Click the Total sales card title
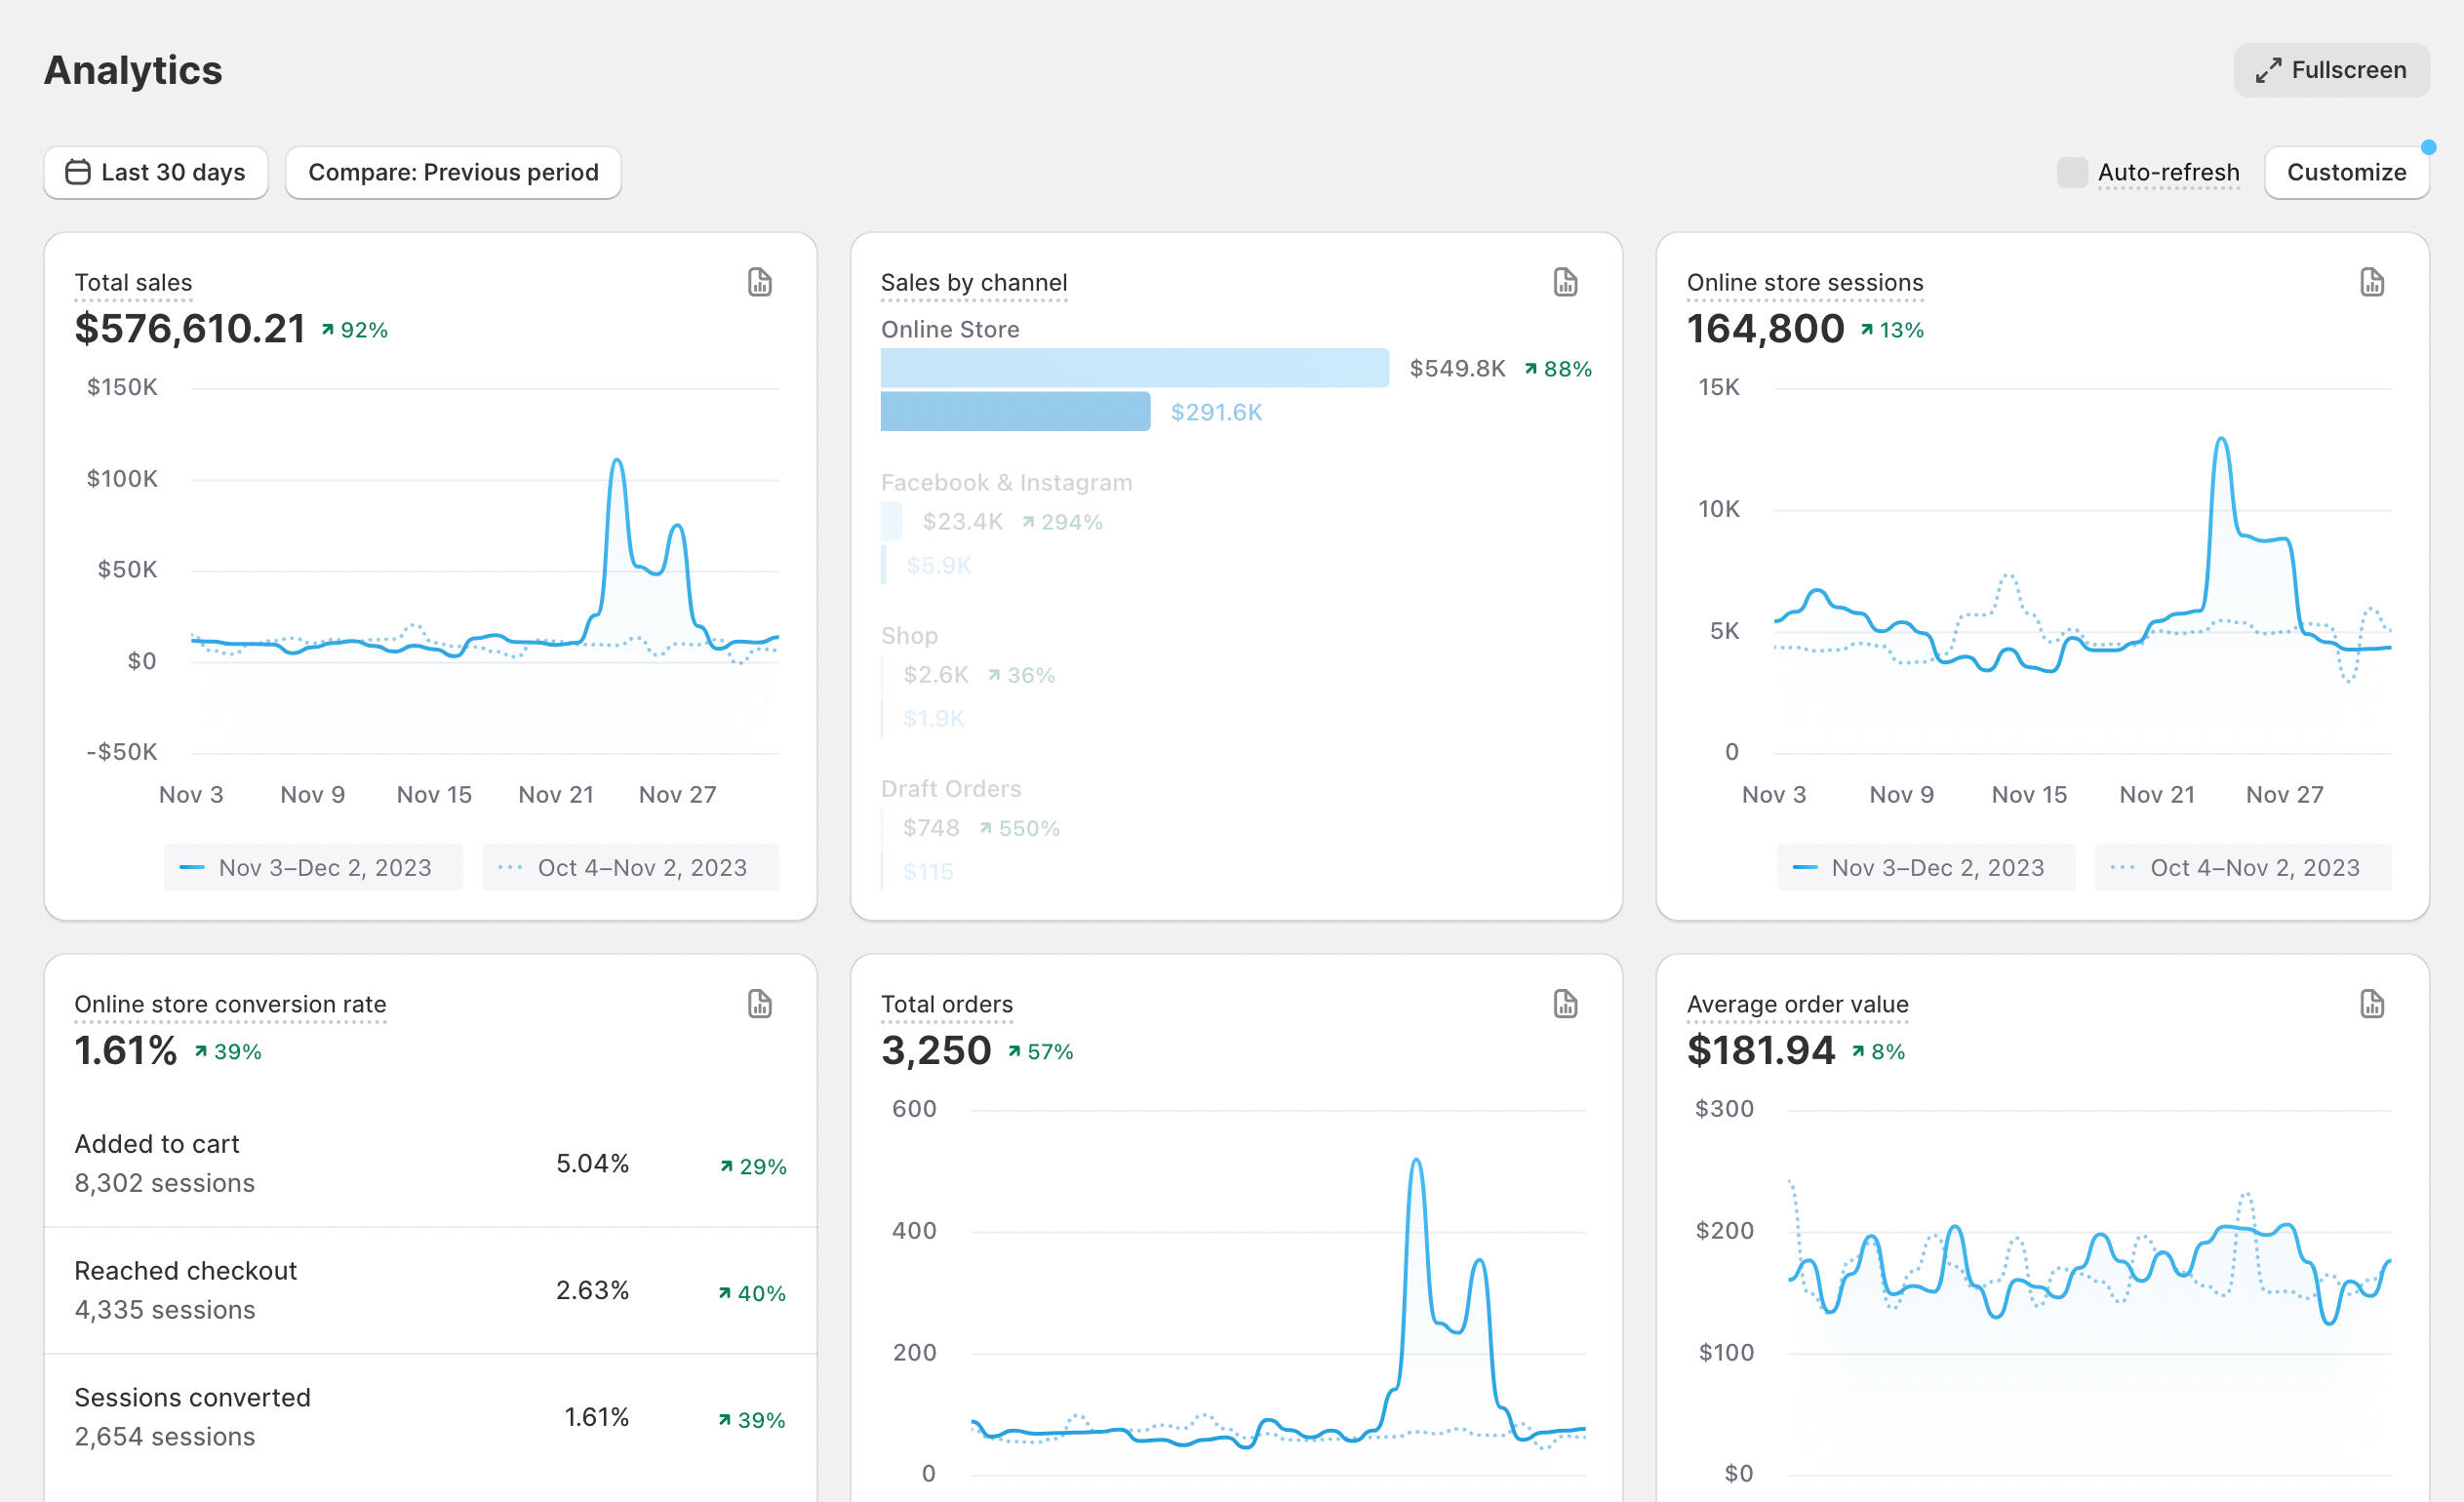 [133, 283]
